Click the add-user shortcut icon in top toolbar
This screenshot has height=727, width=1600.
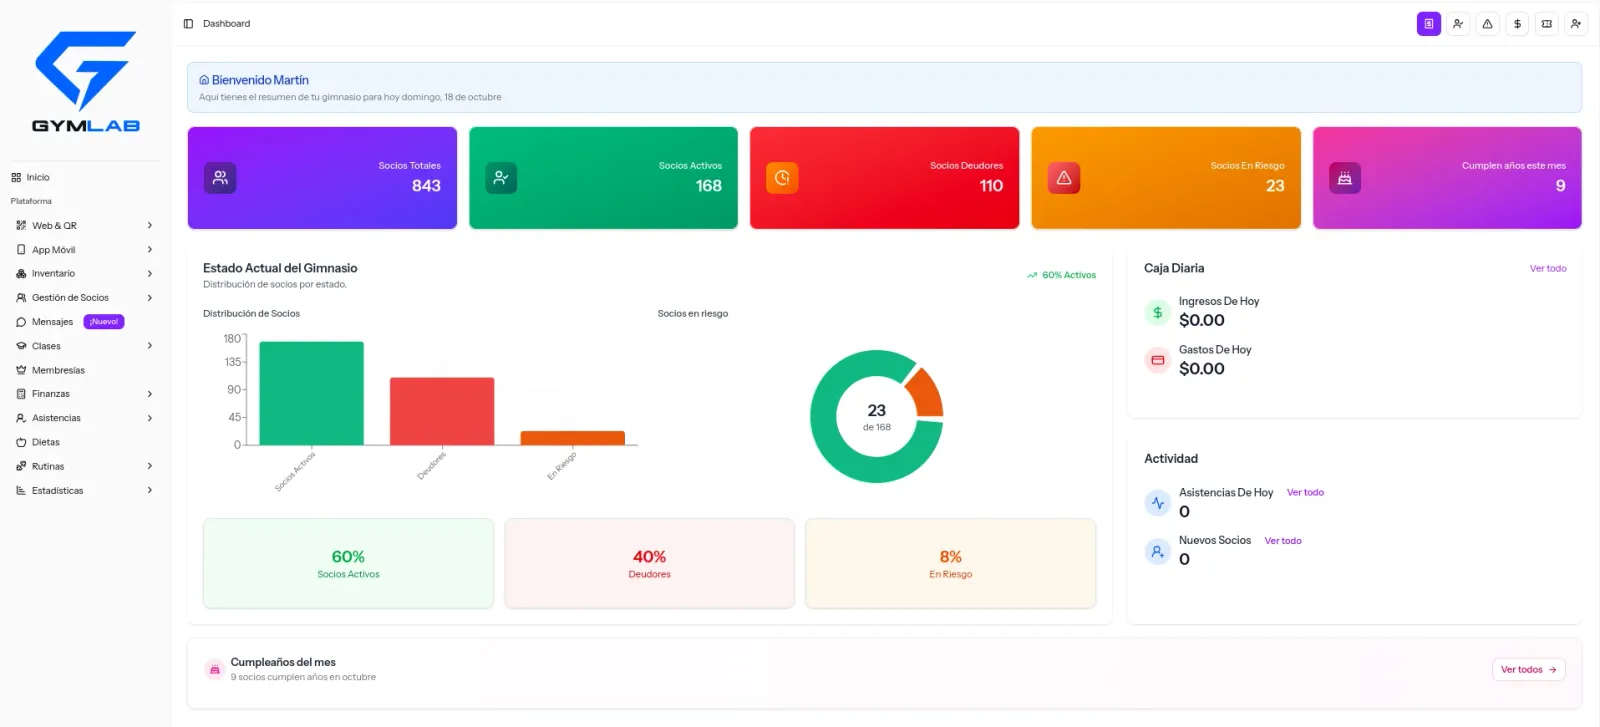[1576, 24]
